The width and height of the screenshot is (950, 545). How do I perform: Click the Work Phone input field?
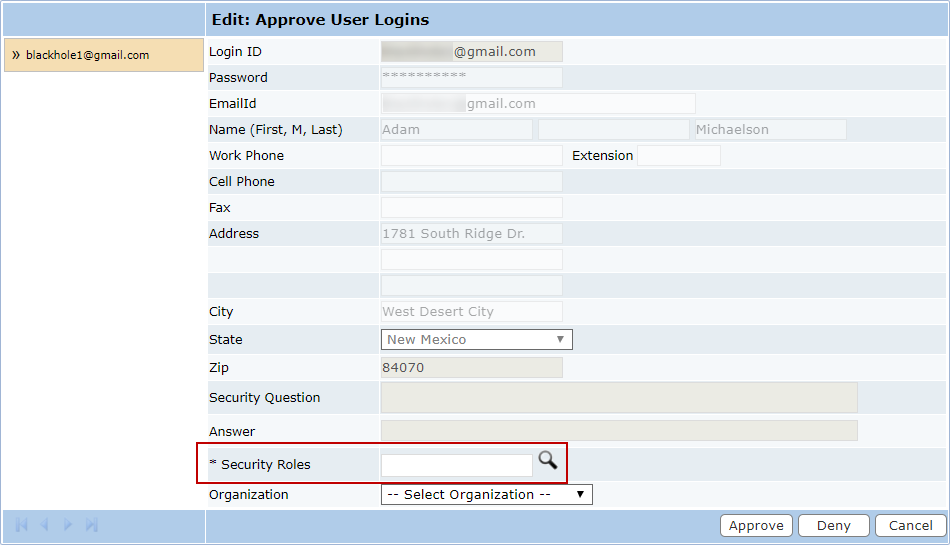[x=471, y=156]
